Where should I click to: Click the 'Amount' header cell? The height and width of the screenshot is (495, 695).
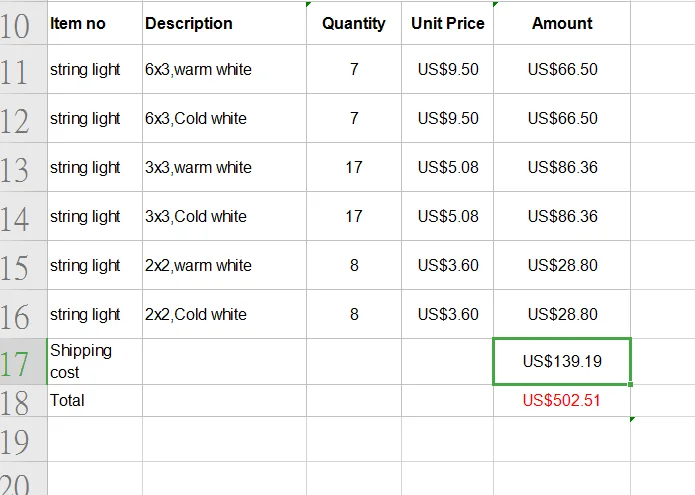(x=562, y=23)
